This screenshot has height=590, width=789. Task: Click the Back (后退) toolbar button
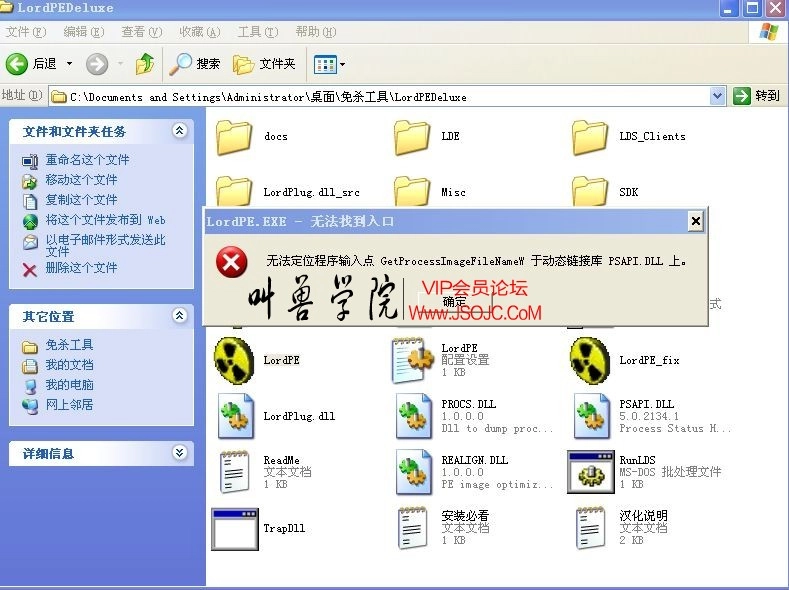[31, 64]
